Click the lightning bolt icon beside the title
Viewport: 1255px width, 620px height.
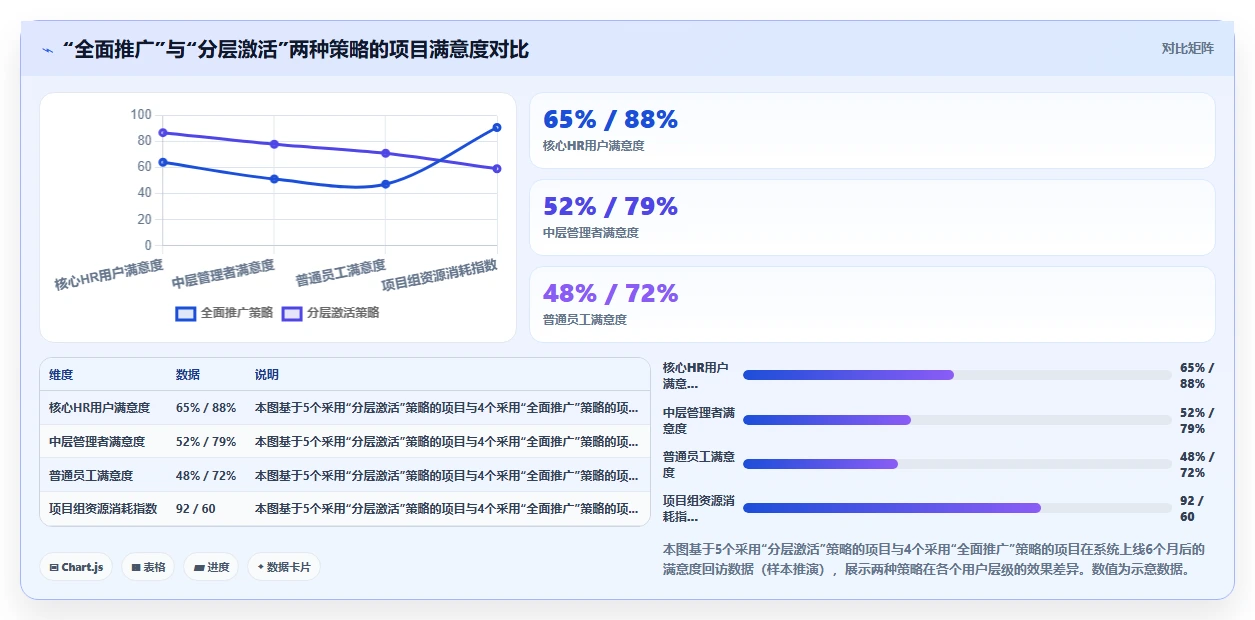click(x=47, y=50)
